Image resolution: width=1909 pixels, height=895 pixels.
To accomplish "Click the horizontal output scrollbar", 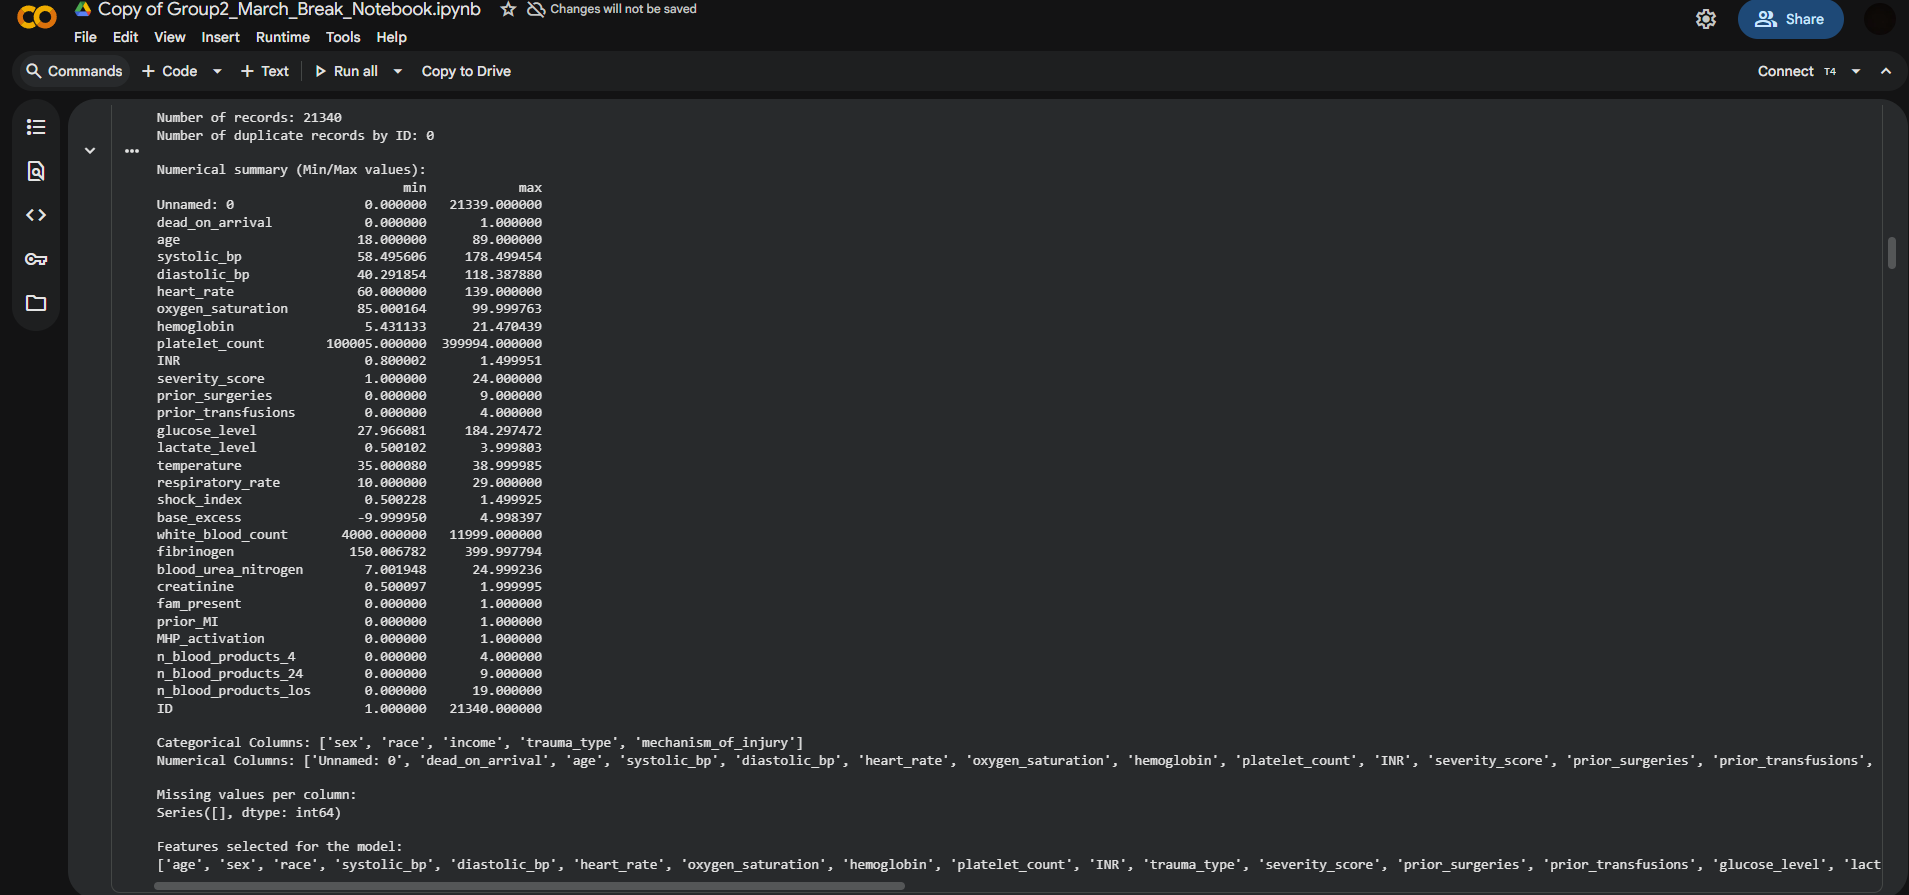I will point(530,886).
